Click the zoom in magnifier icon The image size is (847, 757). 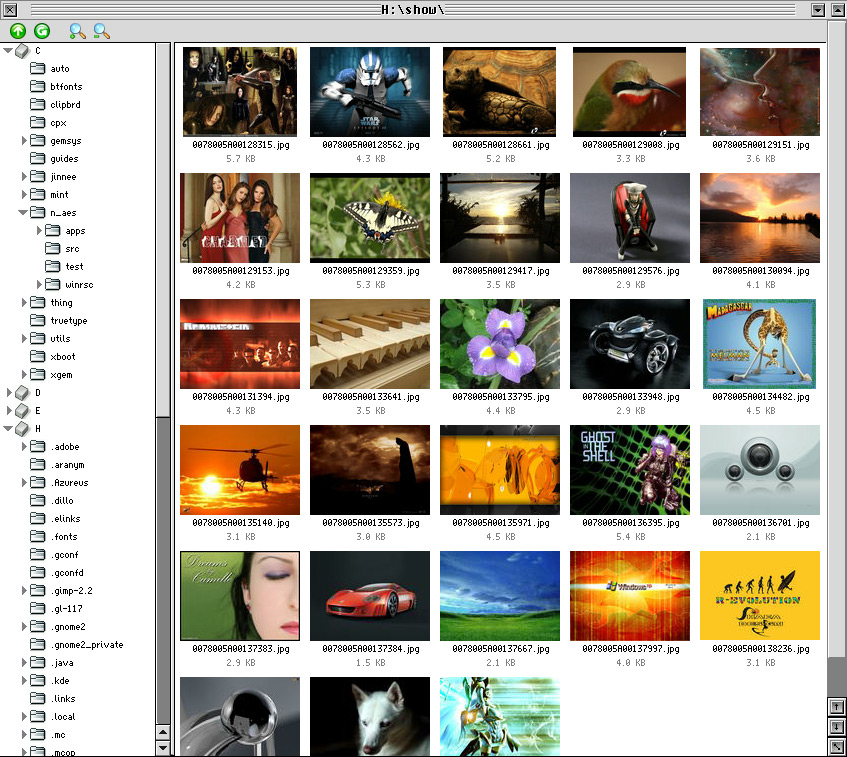(77, 31)
